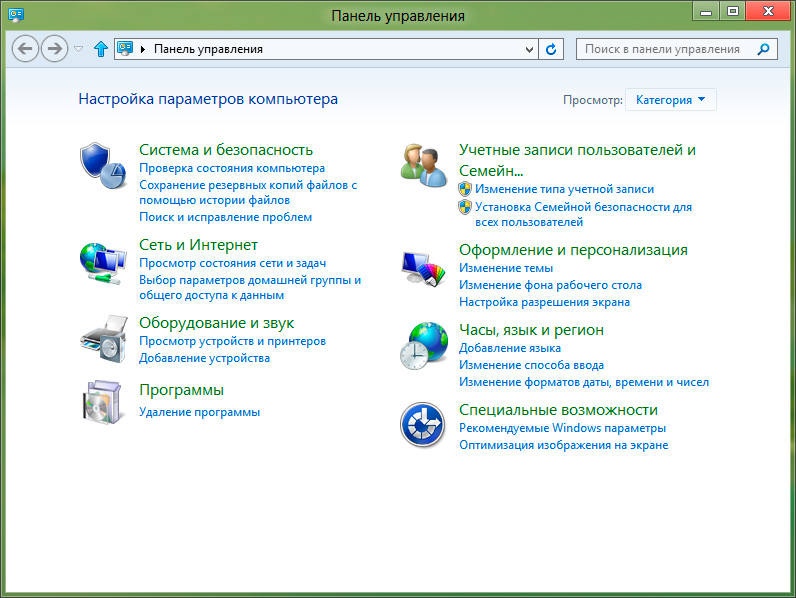The height and width of the screenshot is (598, 796).
Task: Click the User Accounts people icon
Action: pos(423,164)
